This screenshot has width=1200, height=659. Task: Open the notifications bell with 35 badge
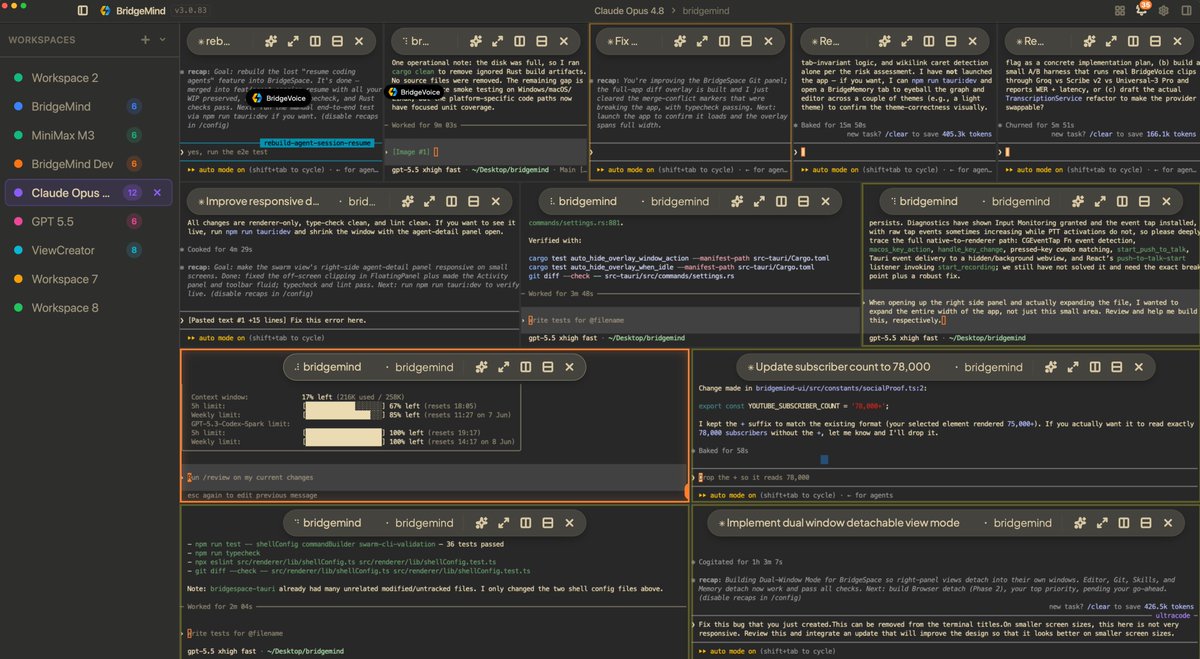pos(1141,10)
